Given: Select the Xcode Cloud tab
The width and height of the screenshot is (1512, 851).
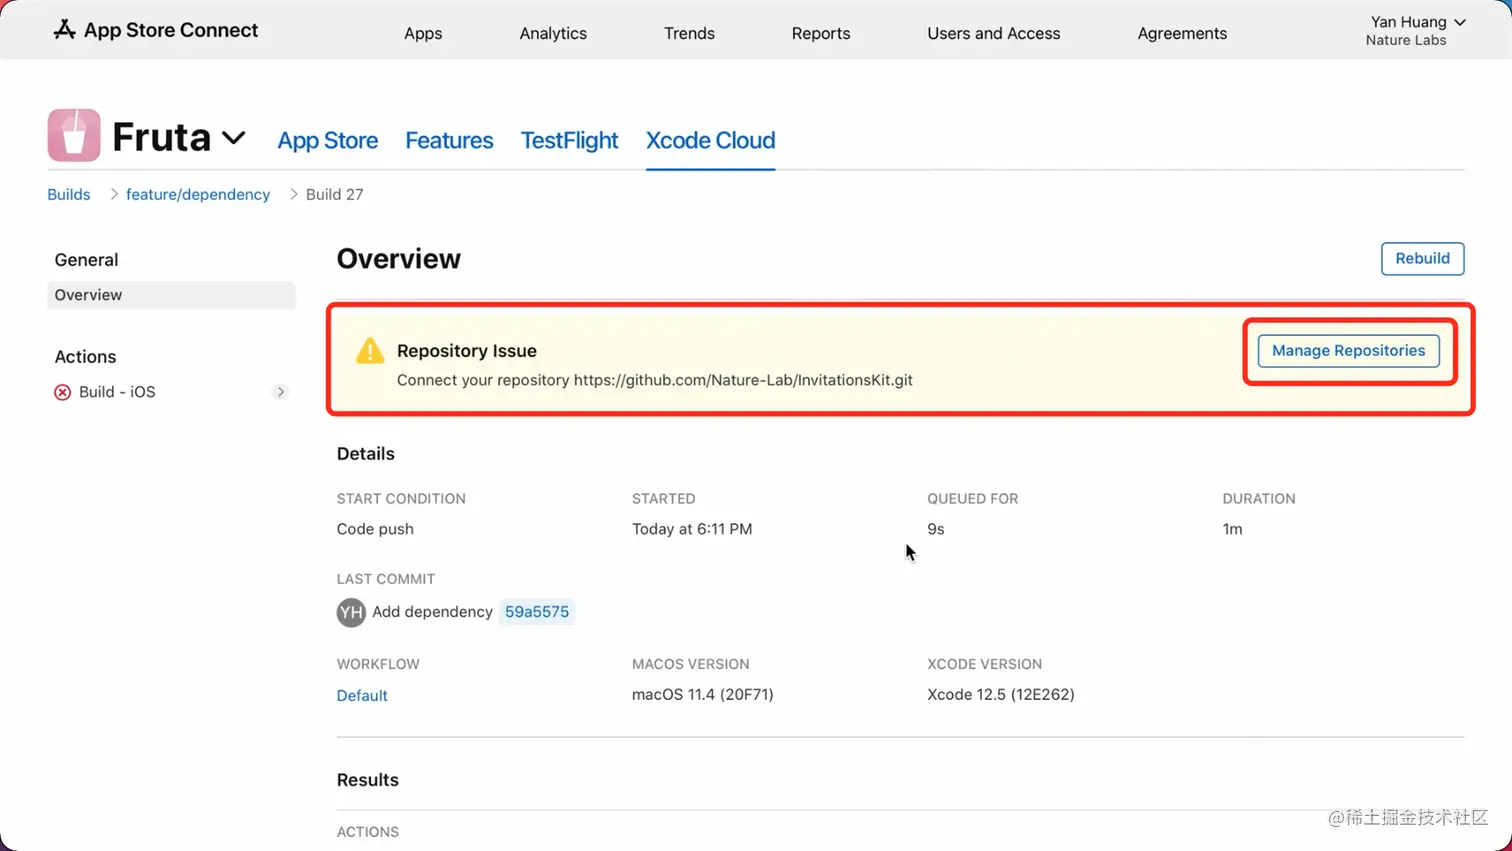Looking at the screenshot, I should pos(710,140).
